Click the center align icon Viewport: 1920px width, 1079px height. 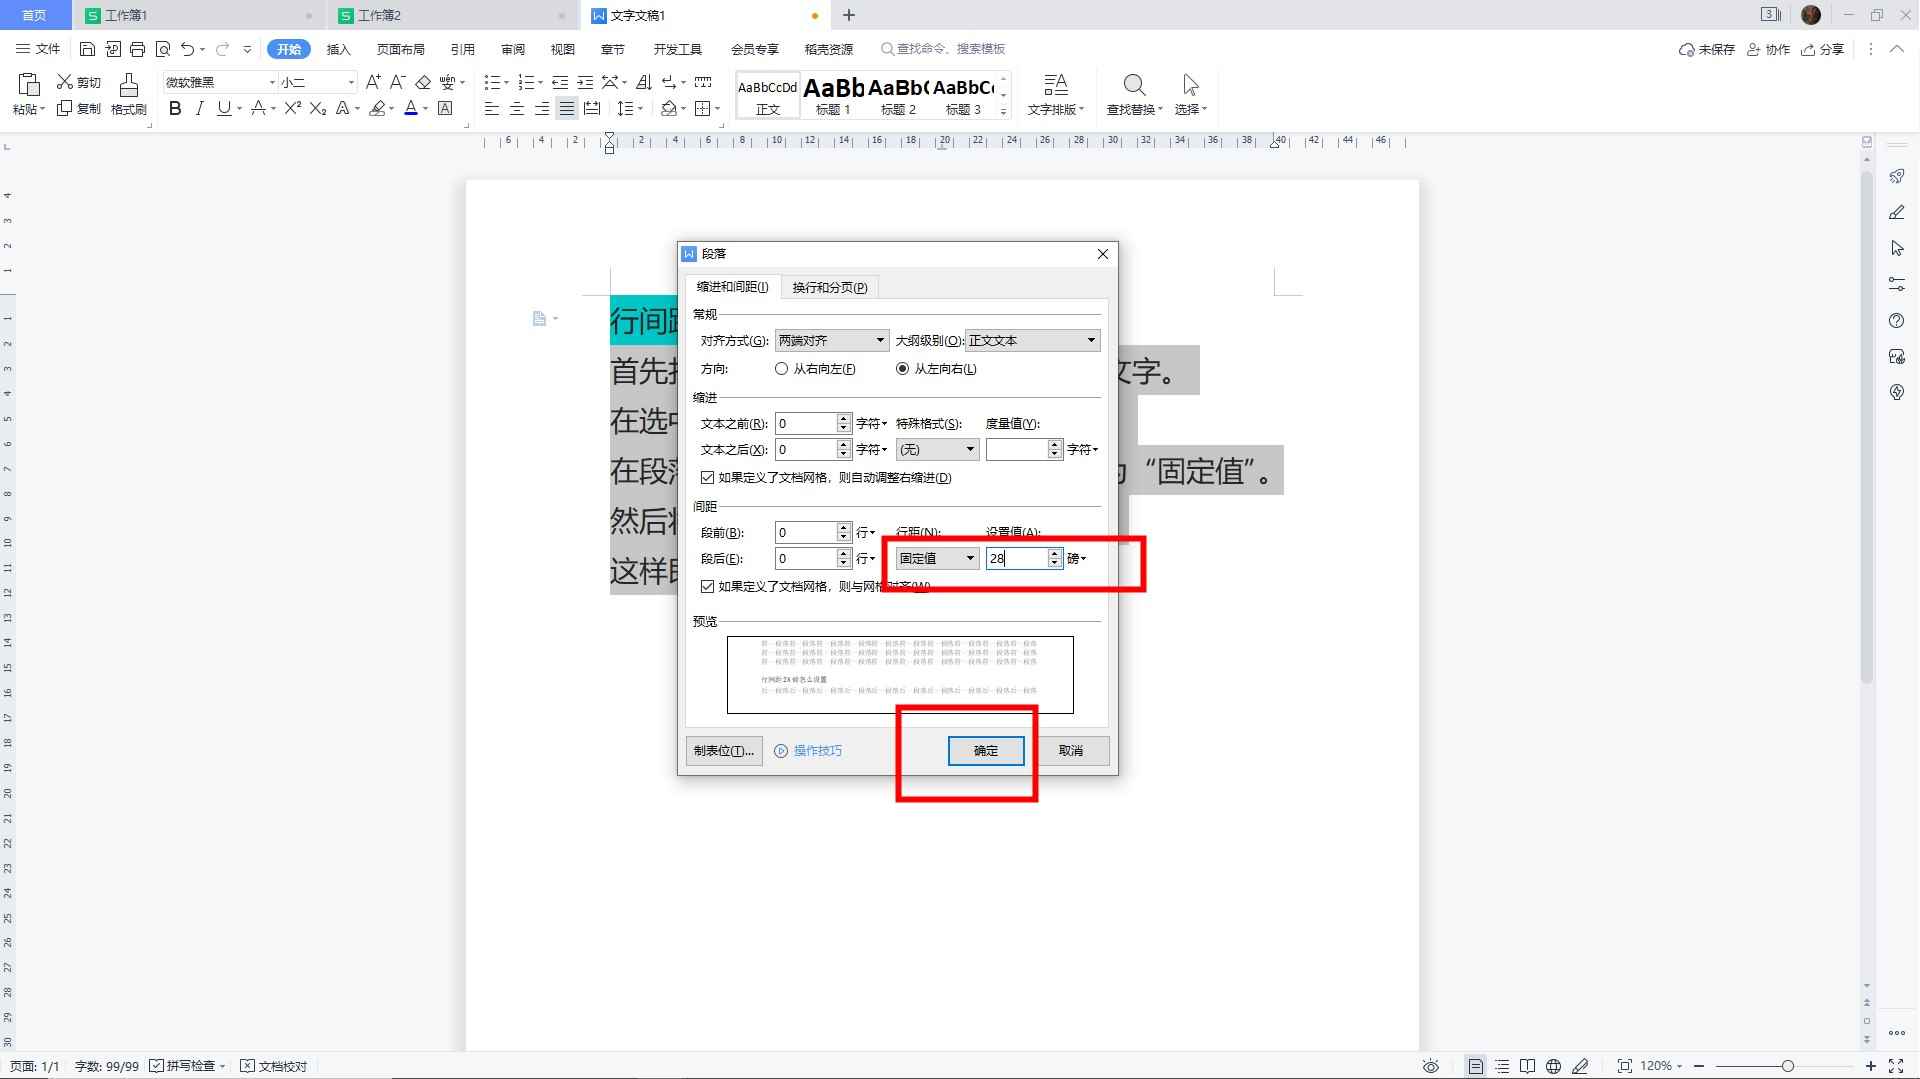[517, 109]
